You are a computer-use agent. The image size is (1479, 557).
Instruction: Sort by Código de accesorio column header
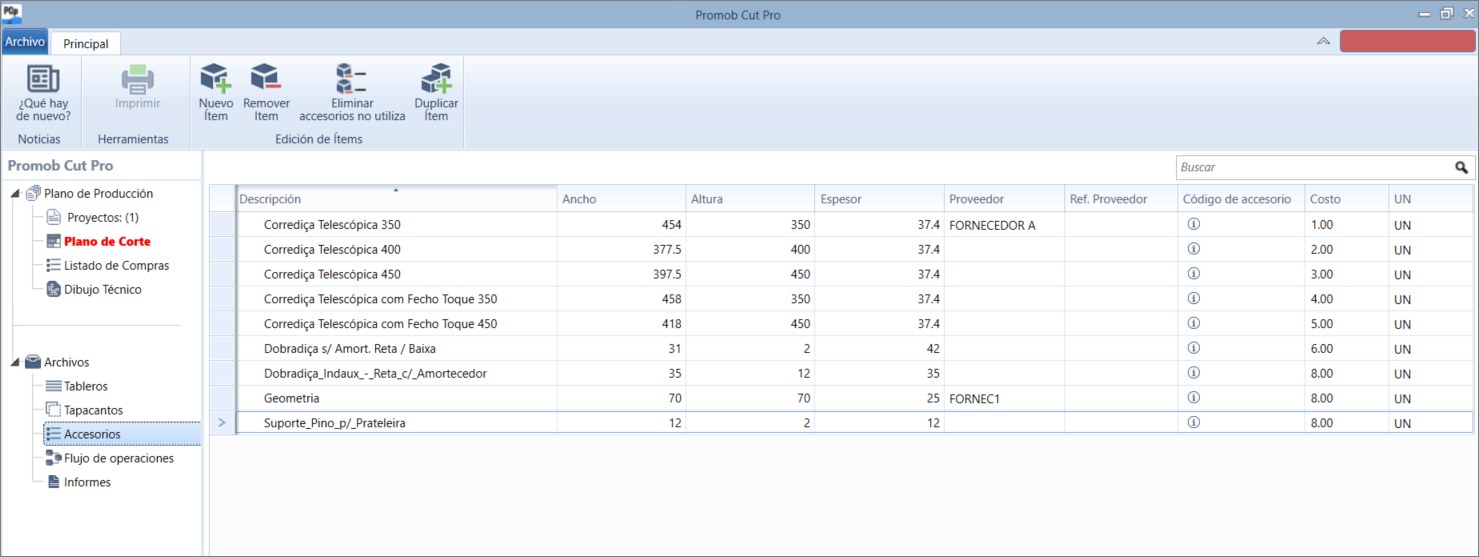(x=1242, y=199)
